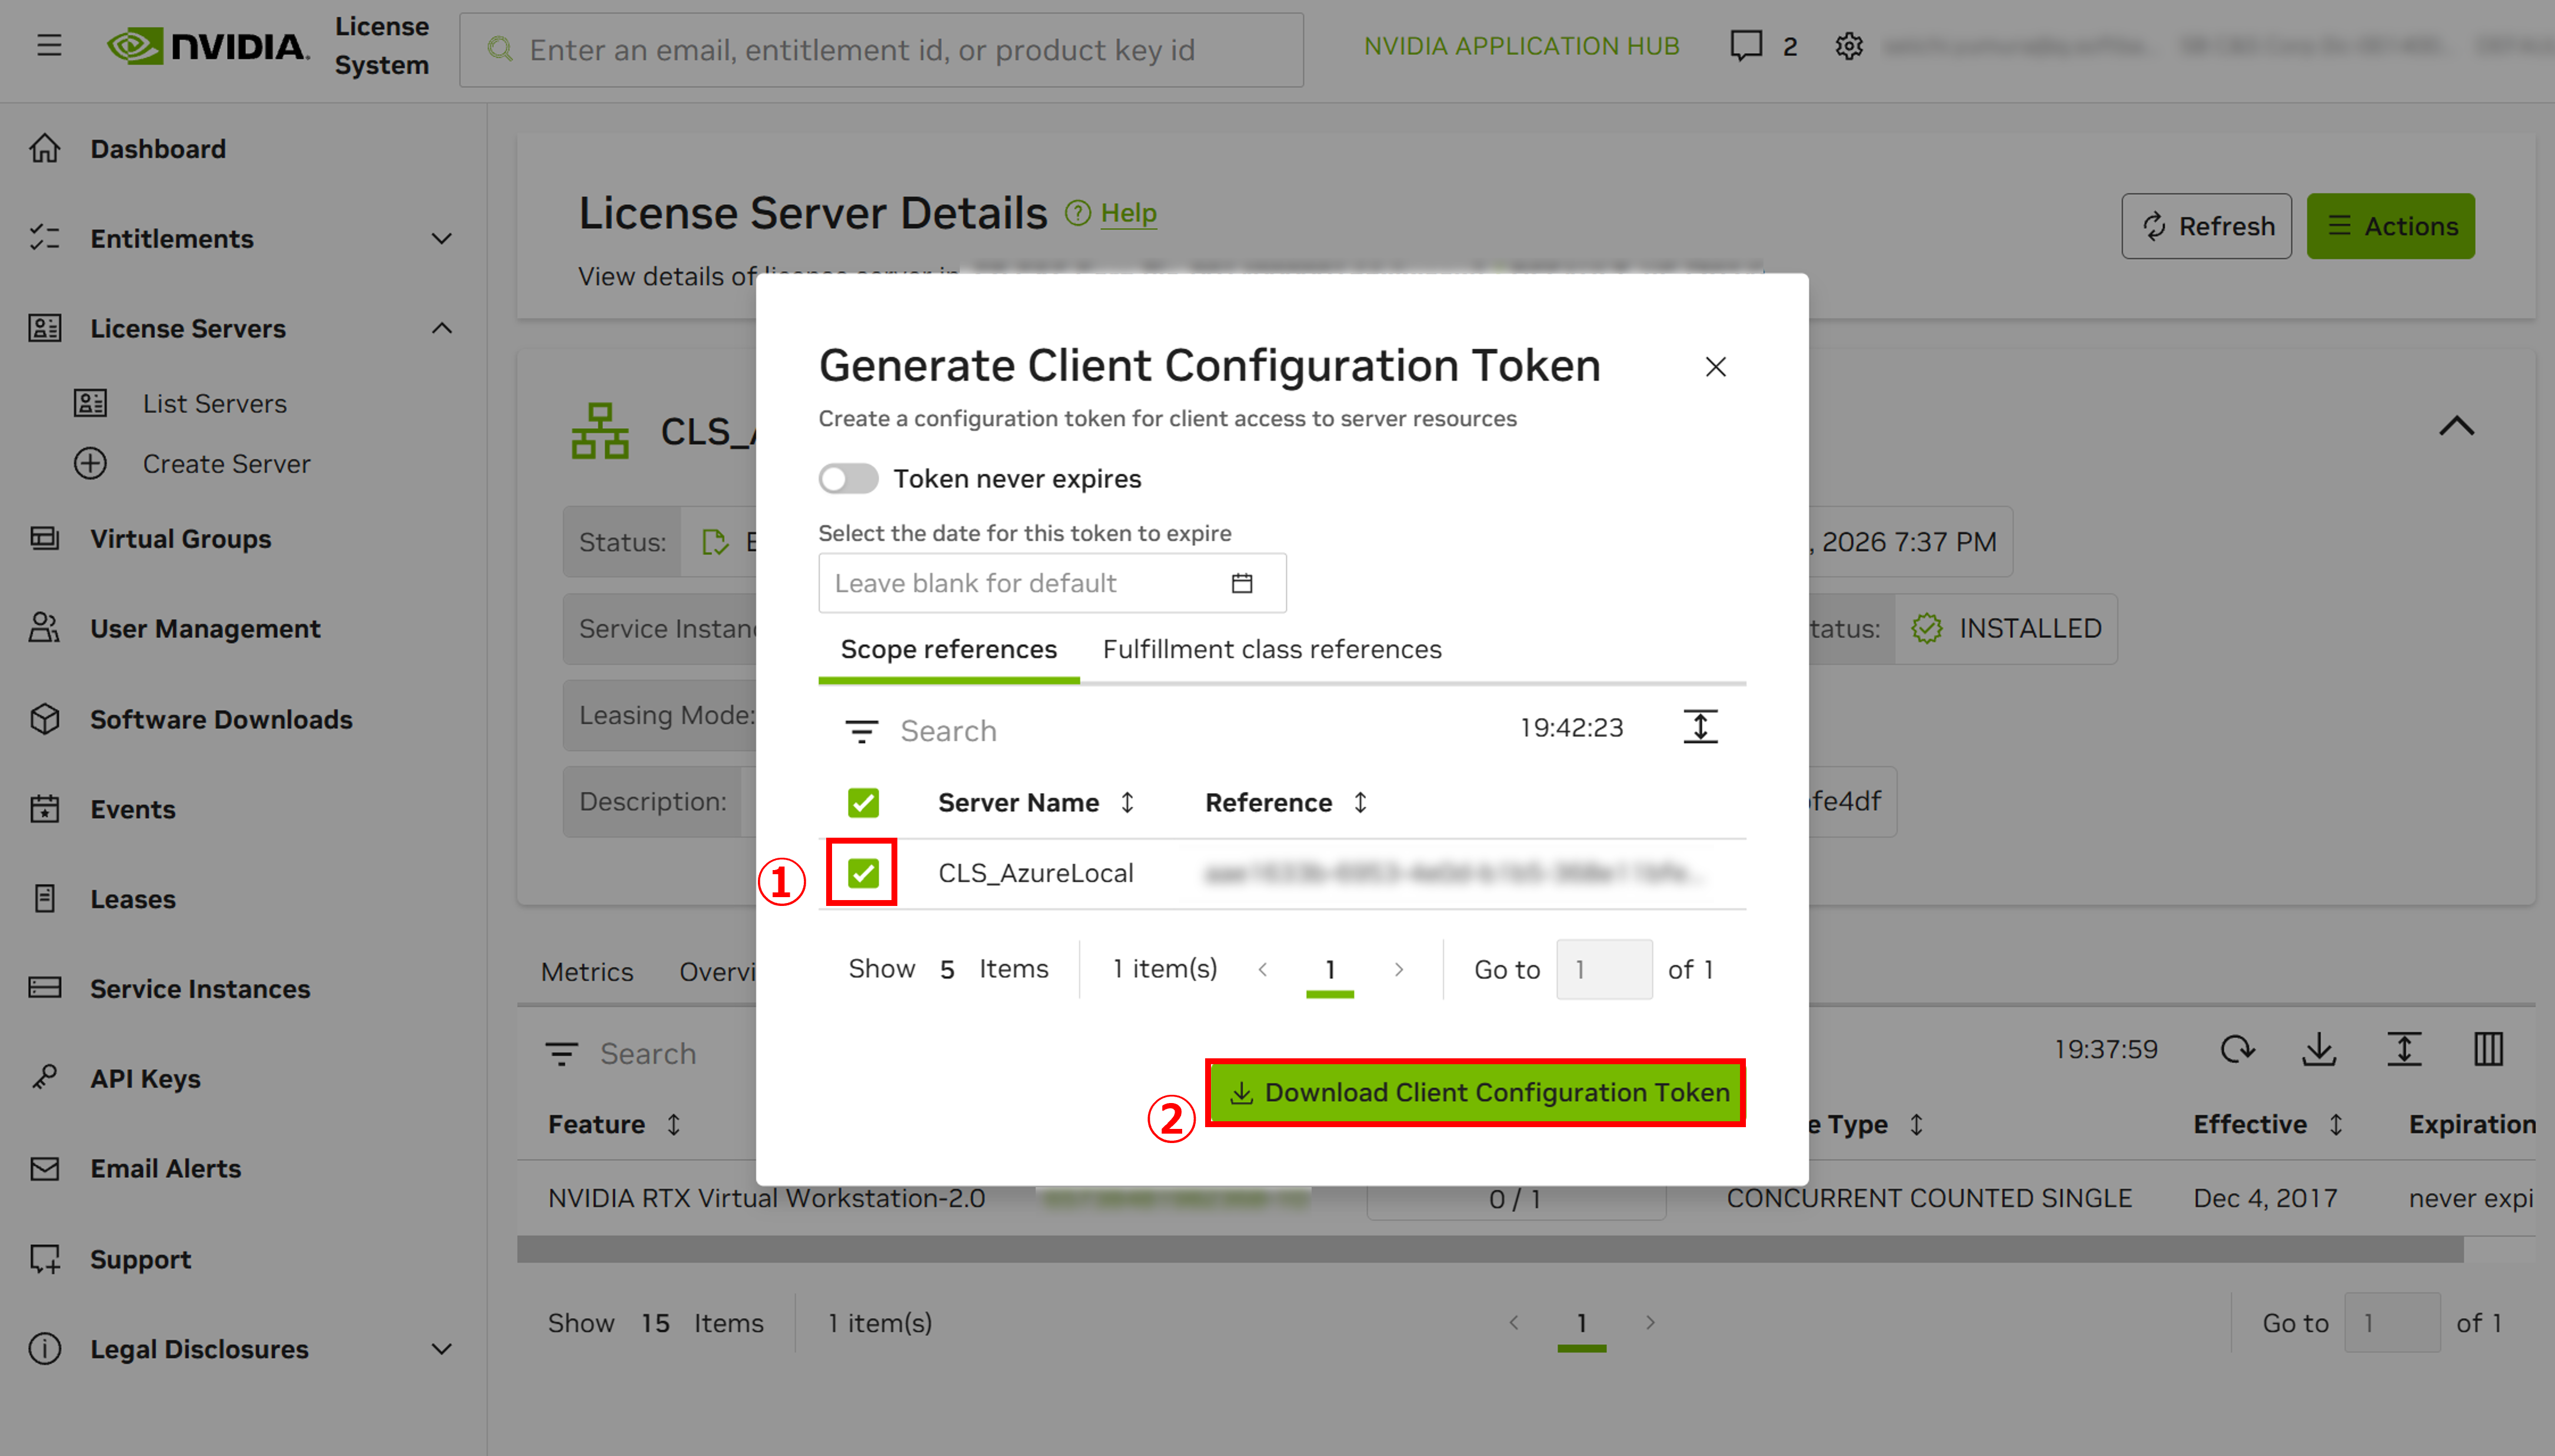The image size is (2555, 1456).
Task: Open the Actions button menu
Action: pos(2390,227)
